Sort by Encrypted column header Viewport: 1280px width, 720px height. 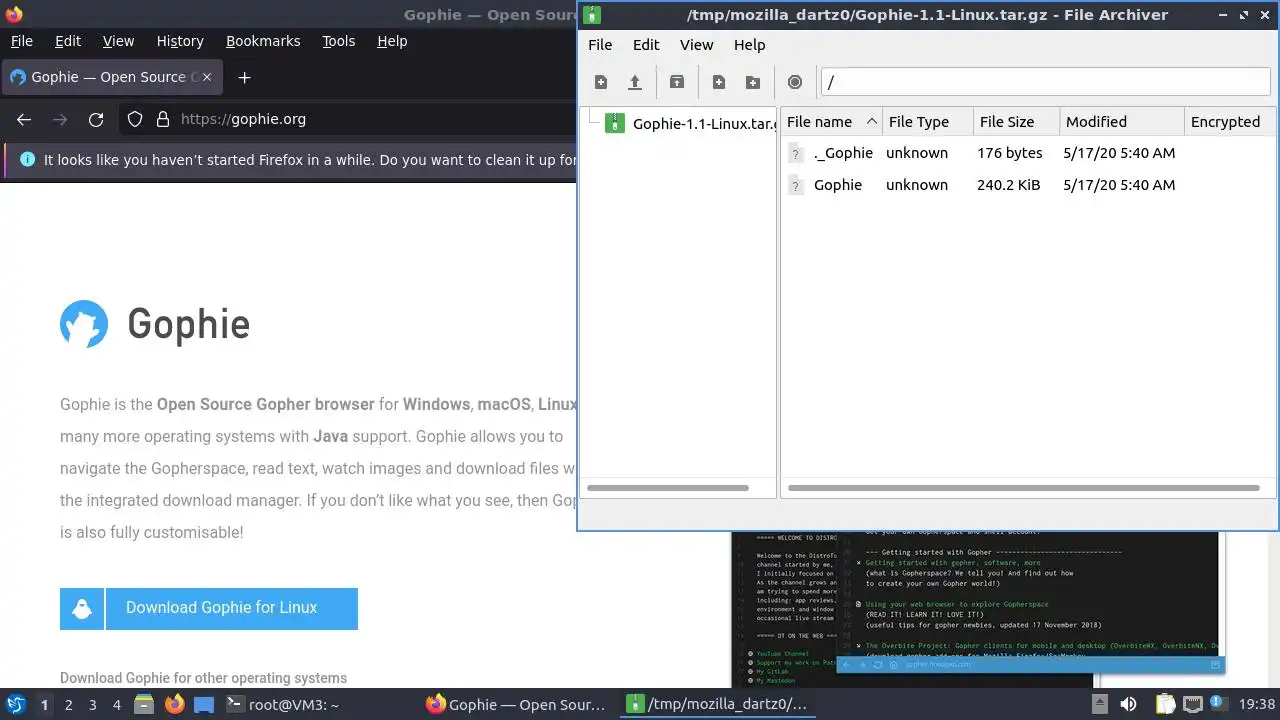[1229, 122]
